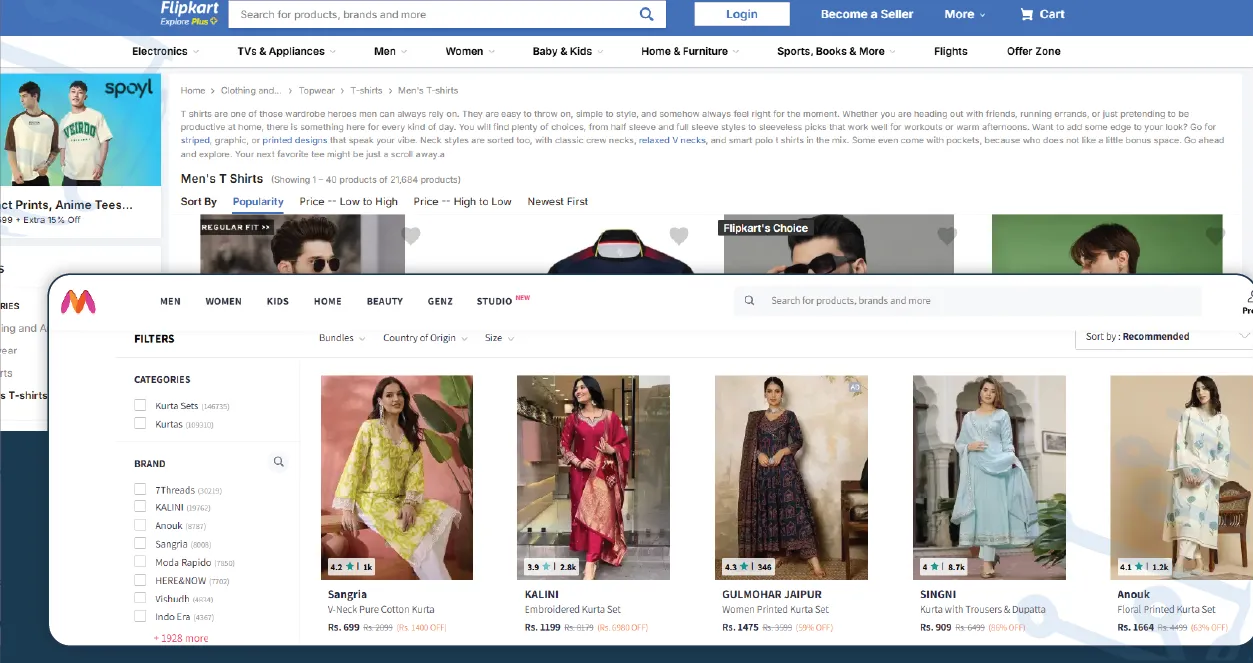Click the Flipkart Explore Plus logo

[x=186, y=14]
